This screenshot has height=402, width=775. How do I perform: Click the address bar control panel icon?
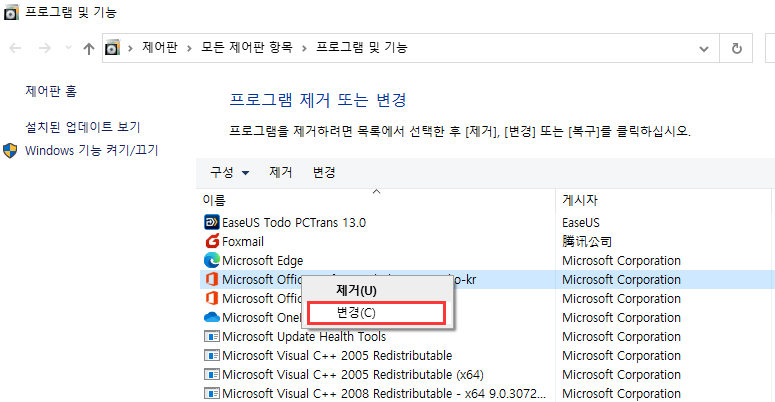tap(112, 48)
